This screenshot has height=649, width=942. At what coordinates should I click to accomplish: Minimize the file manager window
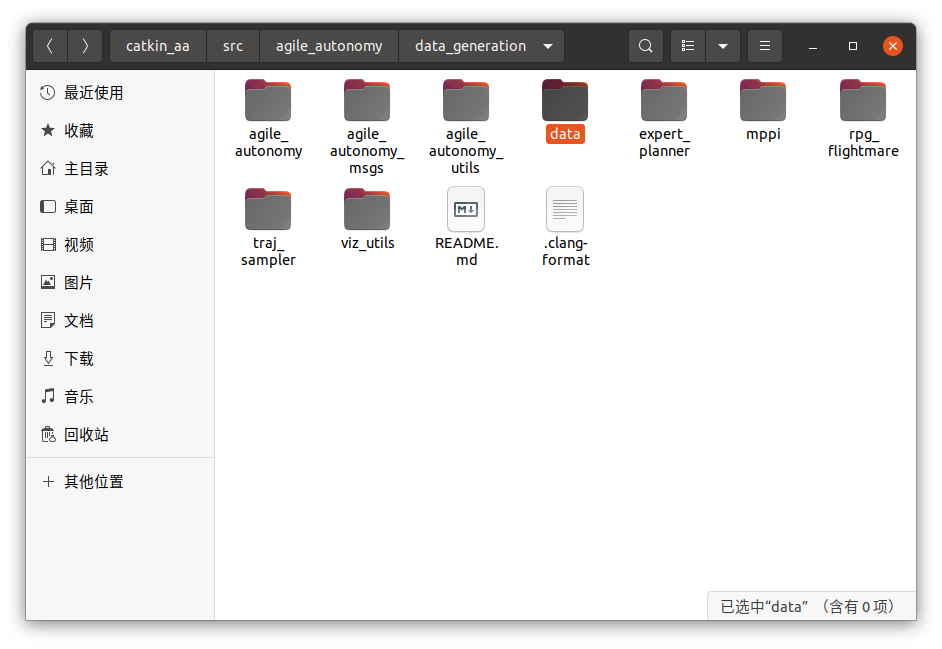coord(813,46)
